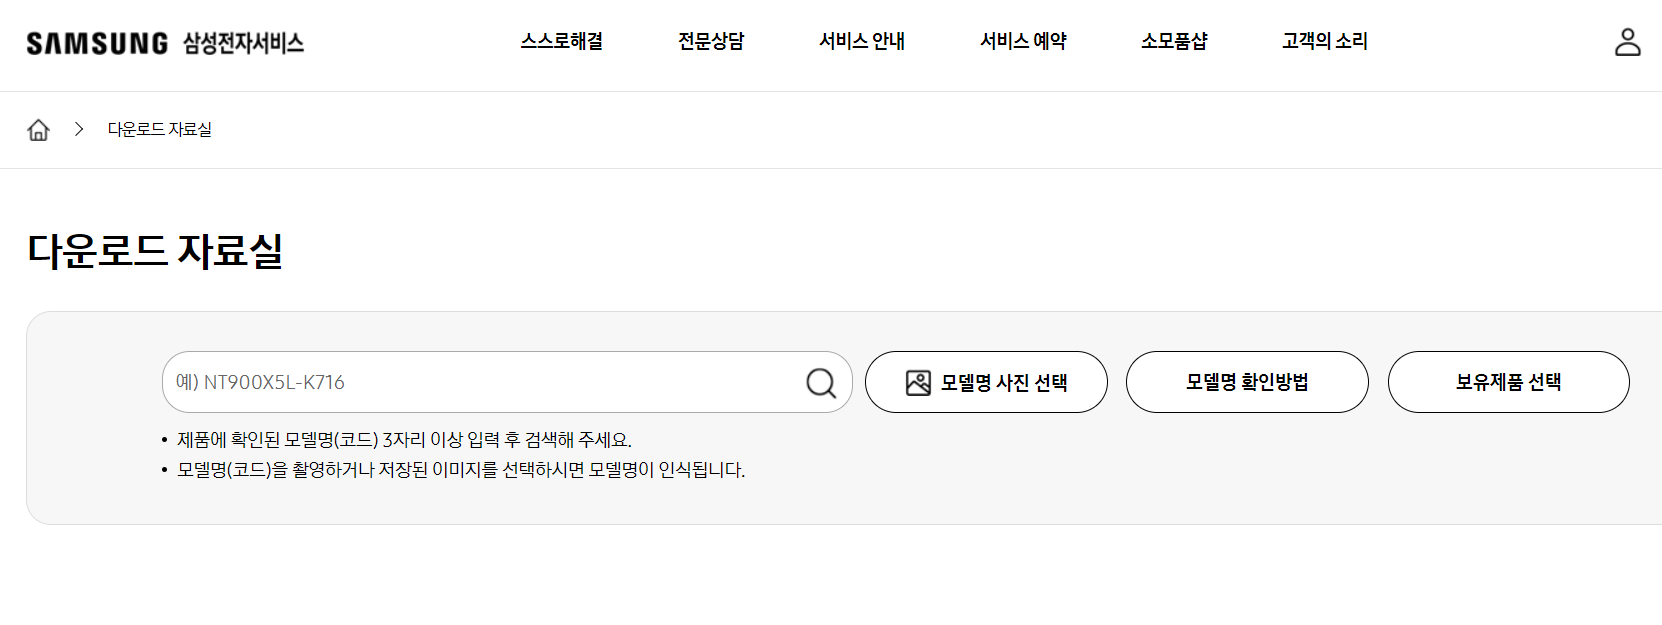This screenshot has height=625, width=1662.
Task: Open the 고객의 소리 menu
Action: [x=1323, y=41]
